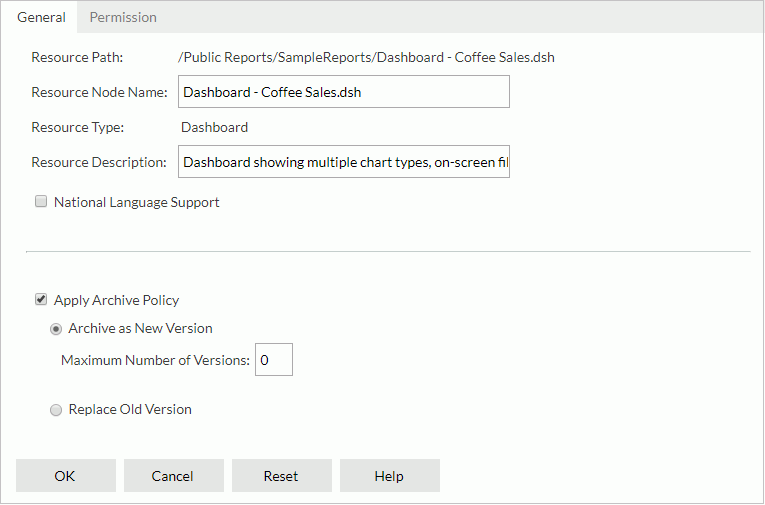
Task: Open Help for this dialog
Action: (390, 476)
